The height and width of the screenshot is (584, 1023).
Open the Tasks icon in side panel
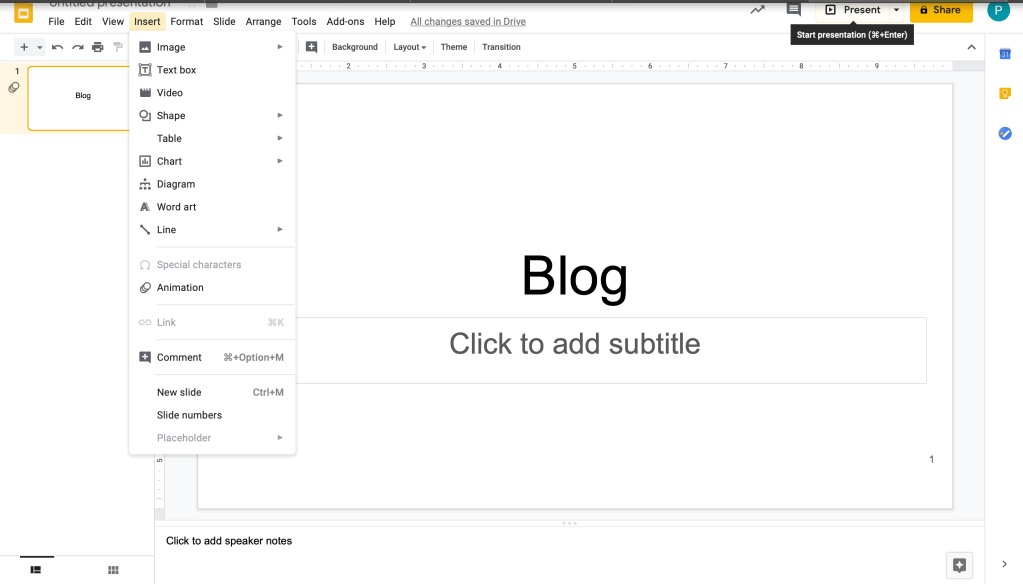[1005, 133]
